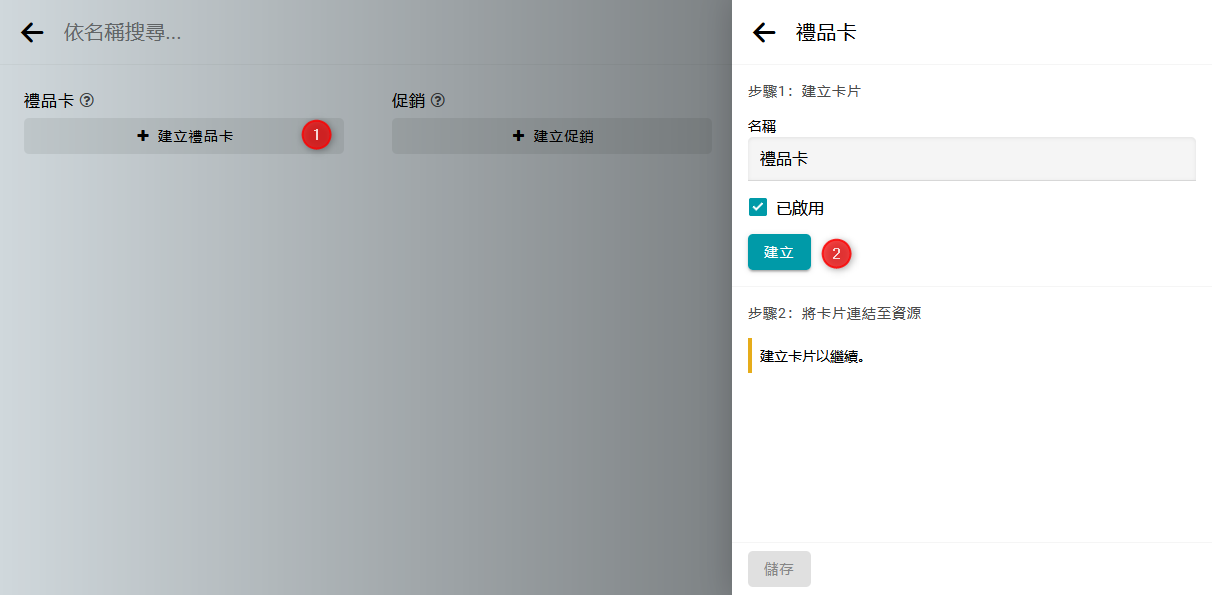Click the plus icon on 建立促銷
This screenshot has height=595, width=1212.
(518, 136)
